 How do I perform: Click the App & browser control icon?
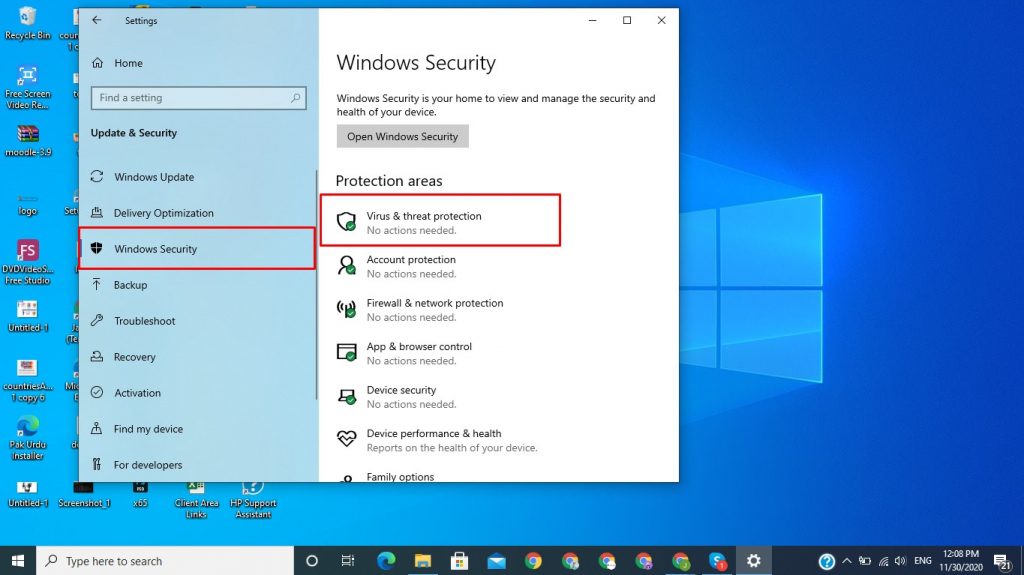(x=347, y=353)
